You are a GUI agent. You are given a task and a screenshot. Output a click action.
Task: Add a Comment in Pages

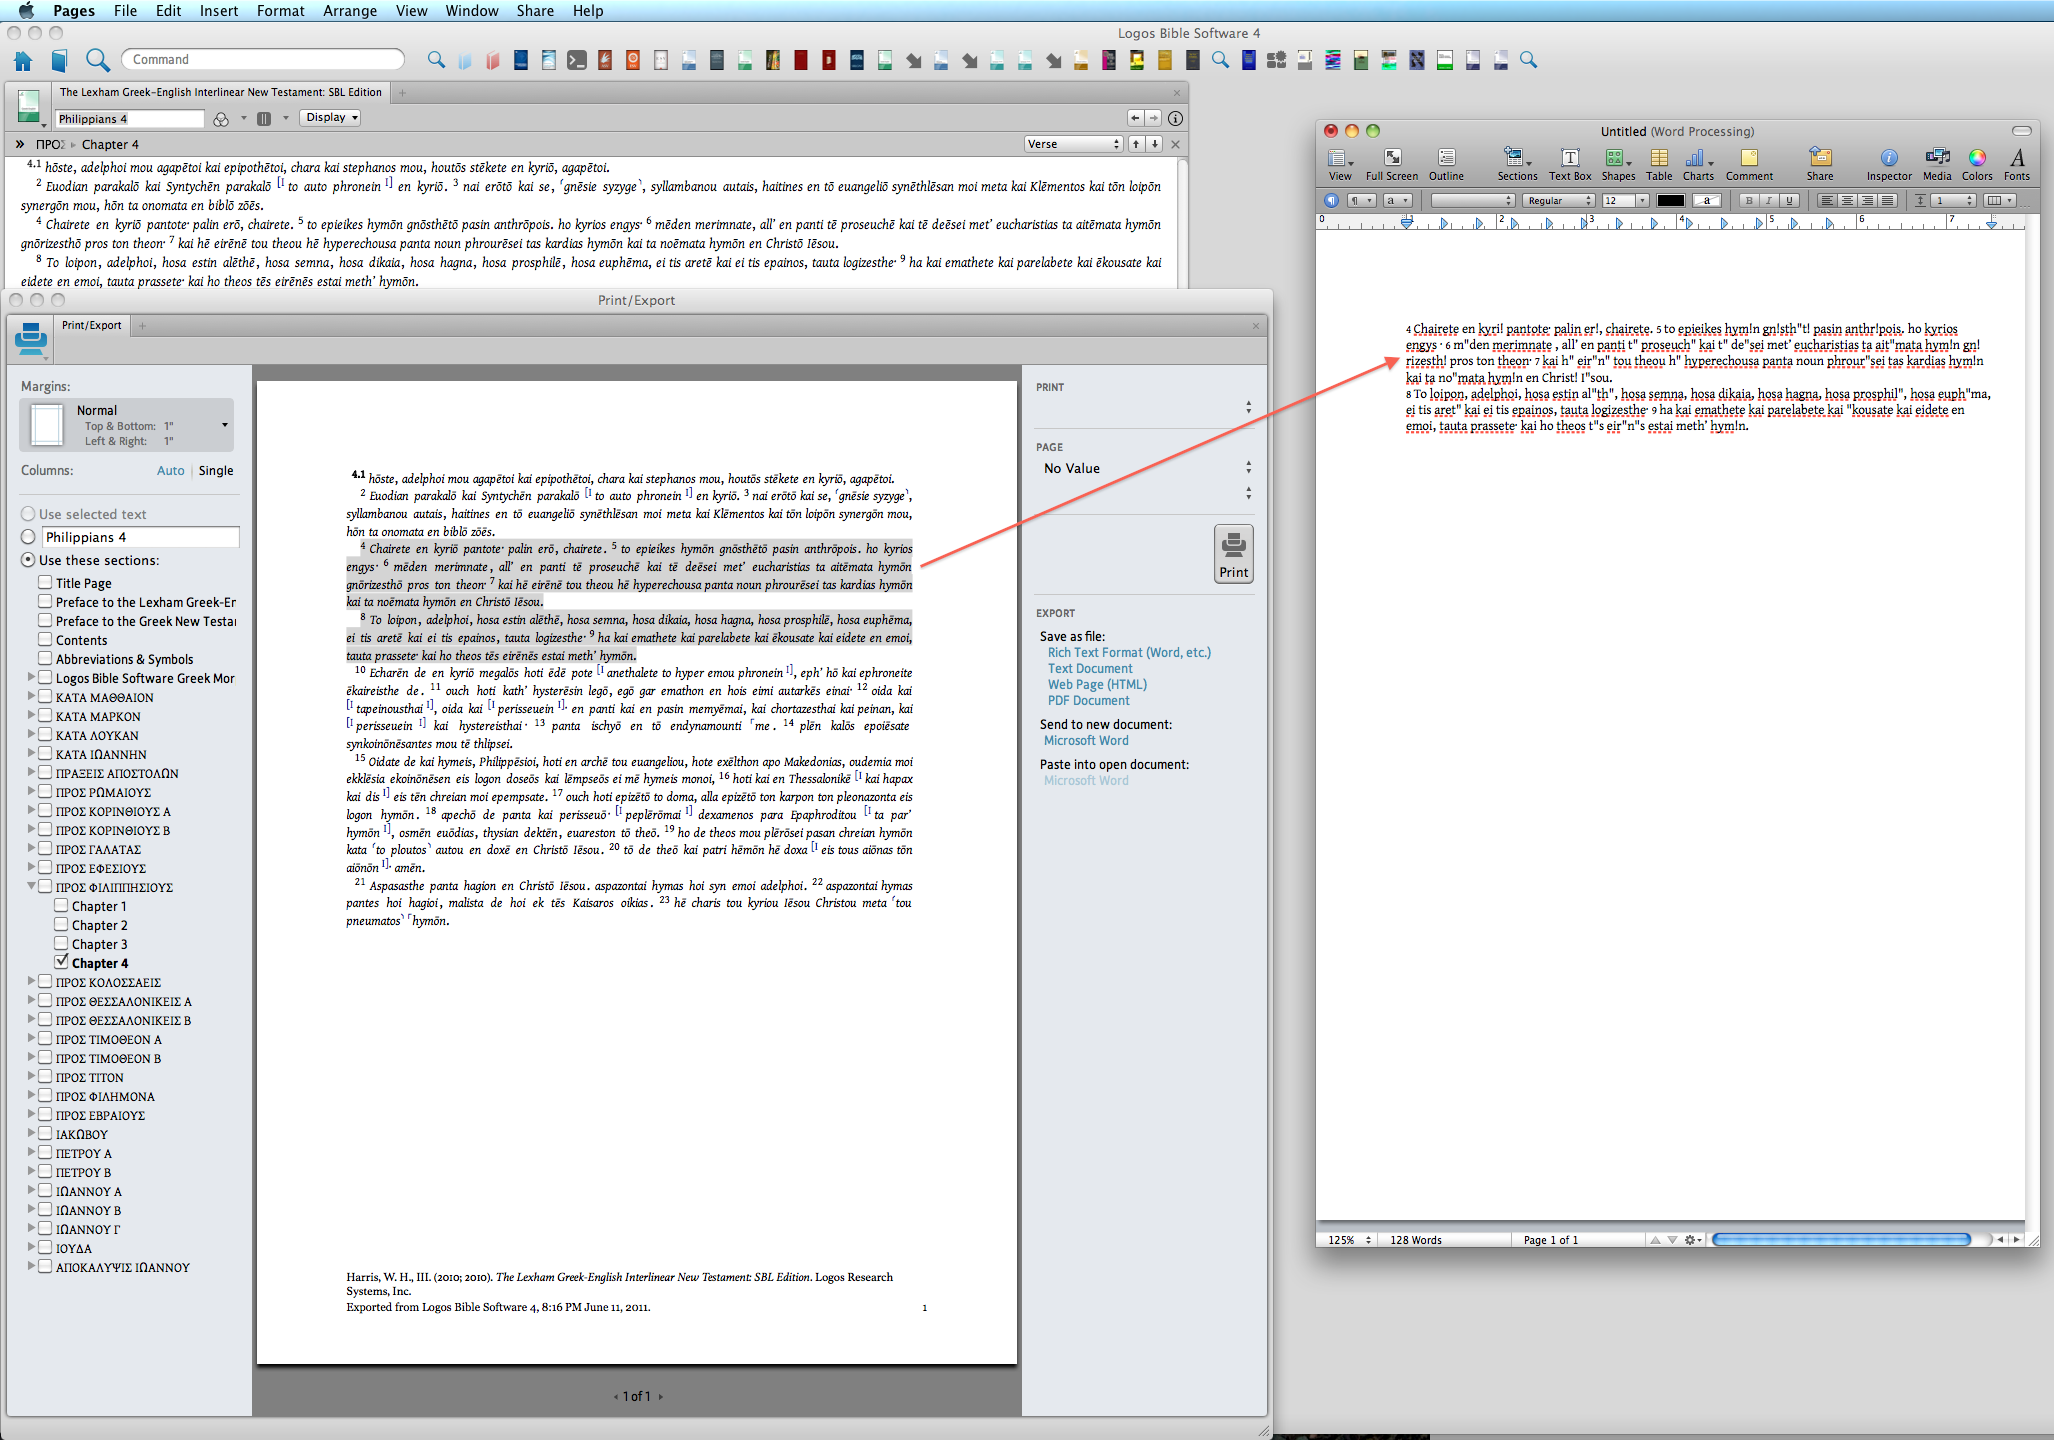1749,165
